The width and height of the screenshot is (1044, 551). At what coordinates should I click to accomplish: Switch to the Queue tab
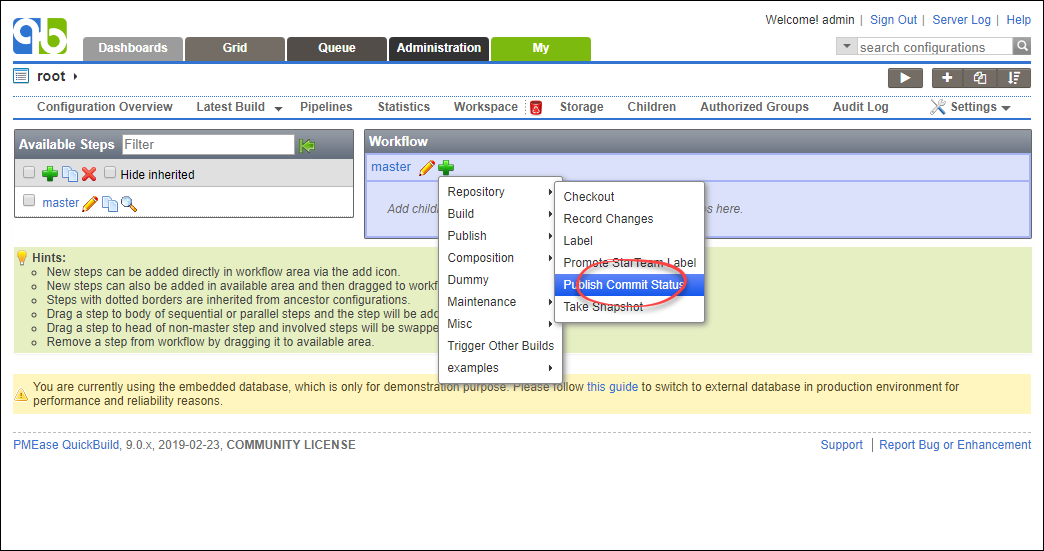coord(337,49)
